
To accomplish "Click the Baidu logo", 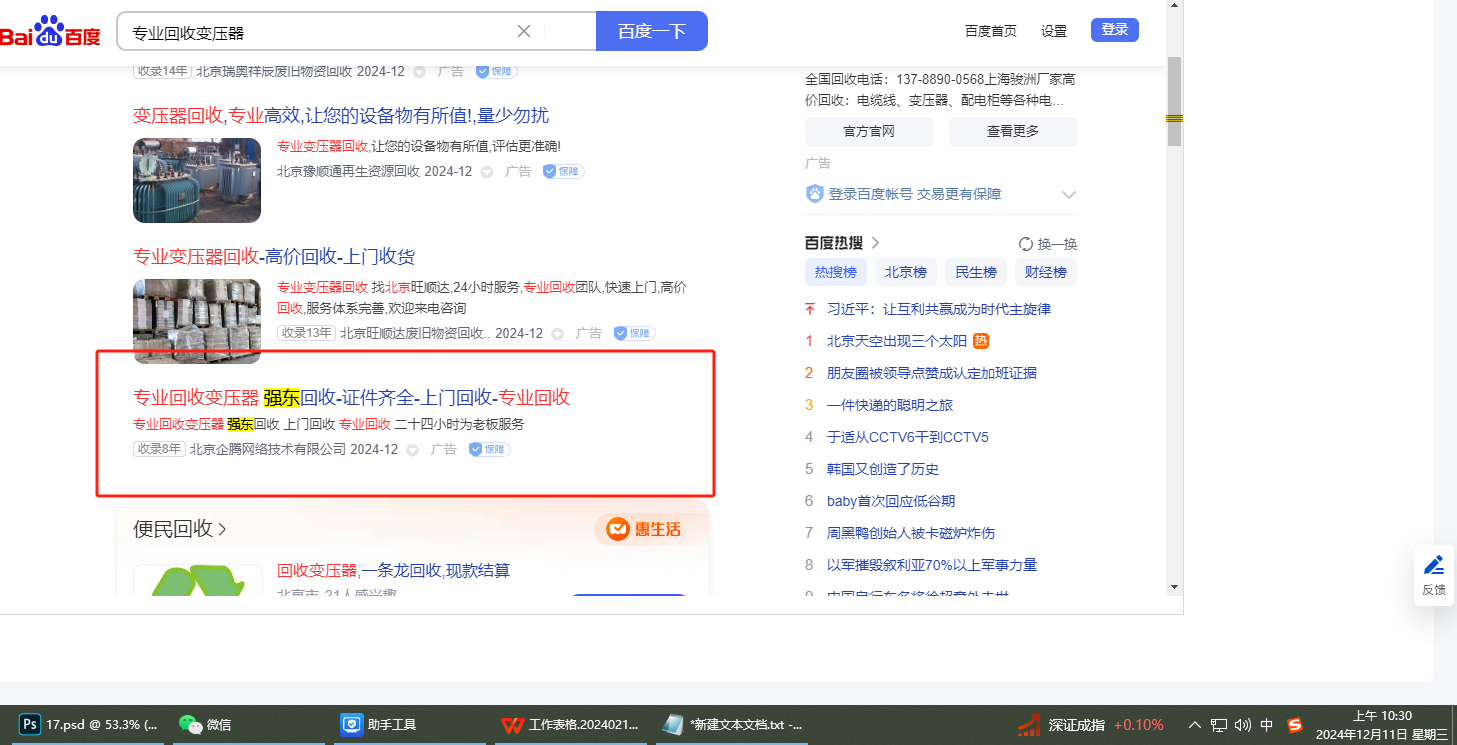I will pyautogui.click(x=50, y=32).
